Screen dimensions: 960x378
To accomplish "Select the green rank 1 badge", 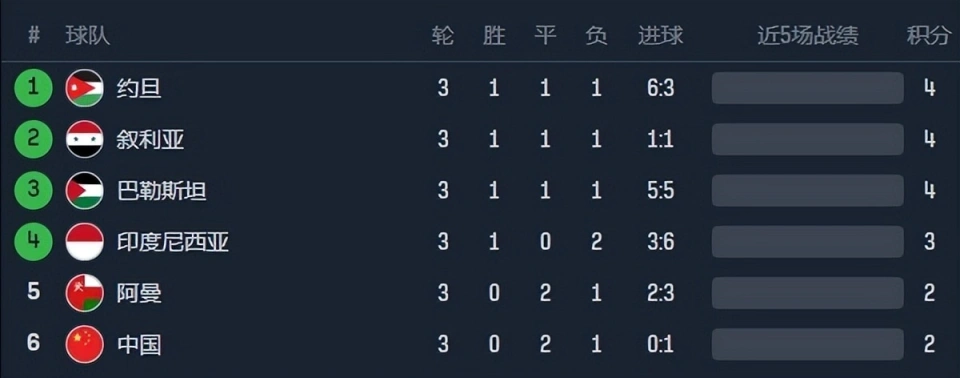I will pyautogui.click(x=34, y=88).
